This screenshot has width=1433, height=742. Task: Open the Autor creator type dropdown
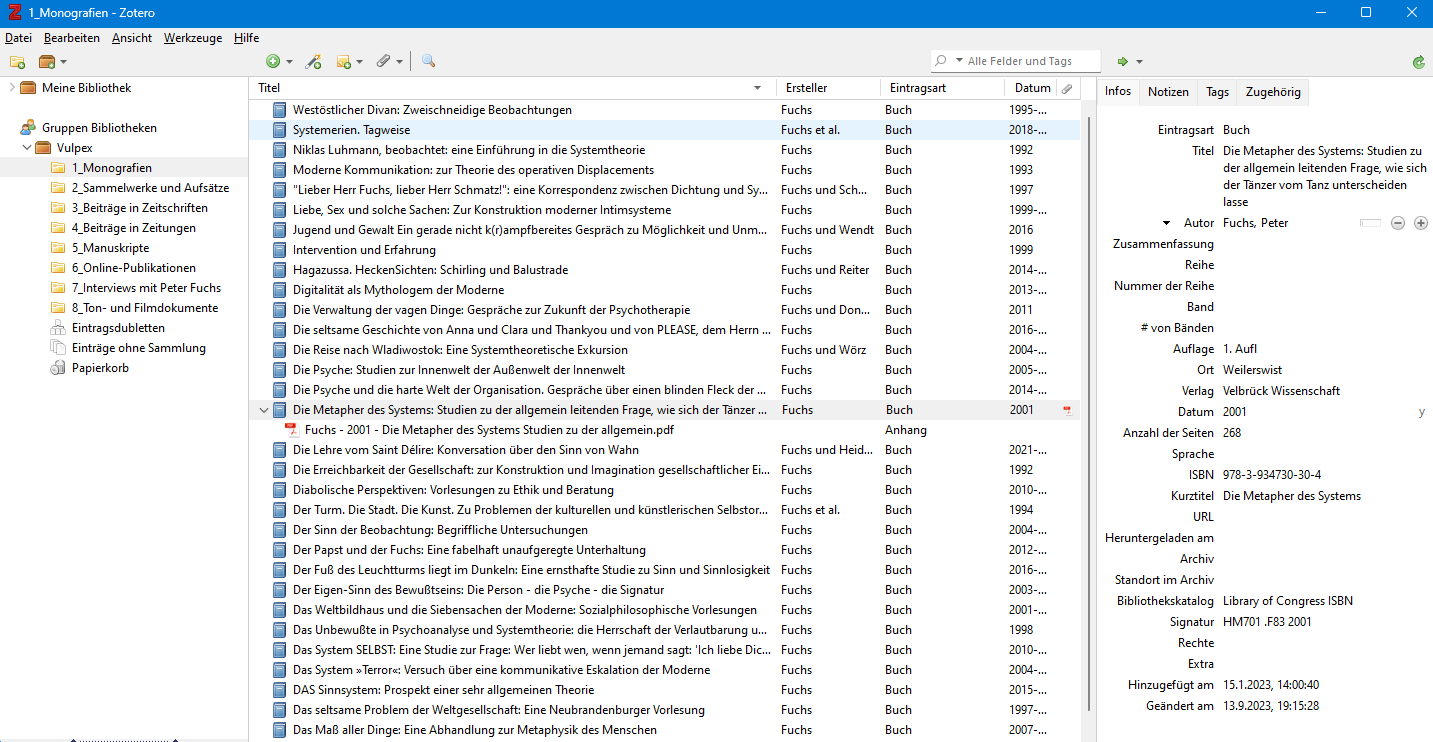[x=1166, y=223]
